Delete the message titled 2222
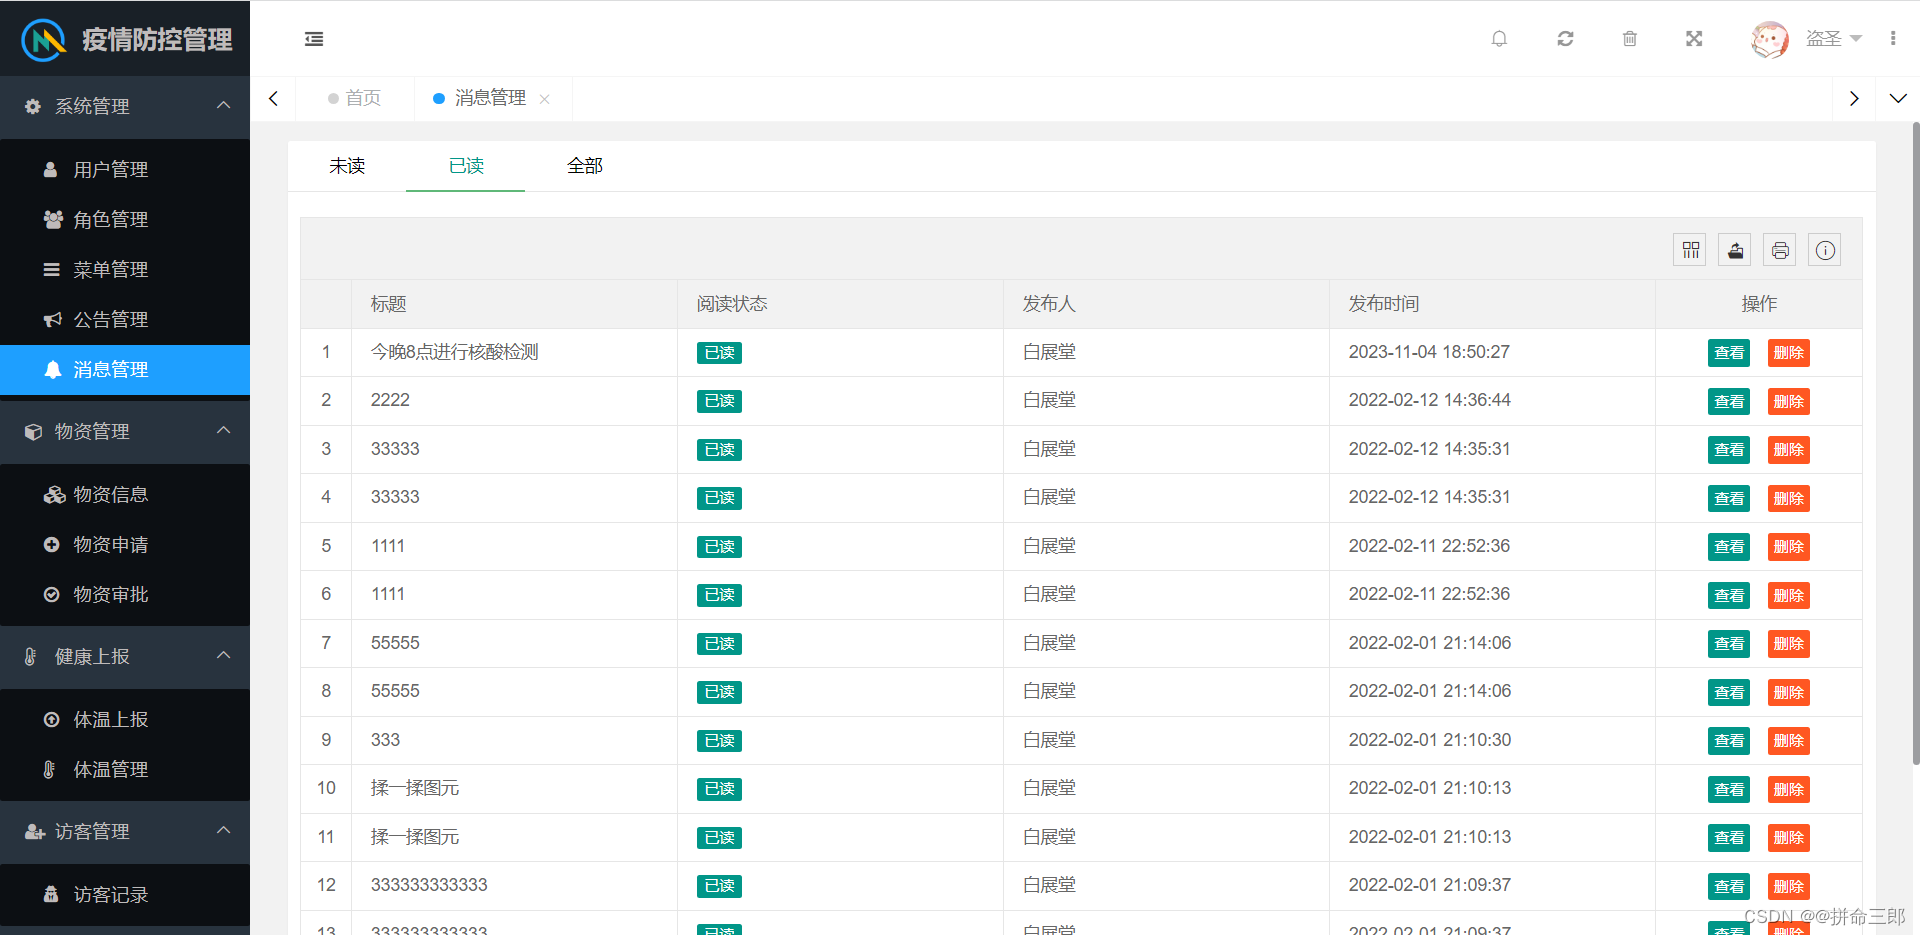The image size is (1920, 935). click(1789, 402)
